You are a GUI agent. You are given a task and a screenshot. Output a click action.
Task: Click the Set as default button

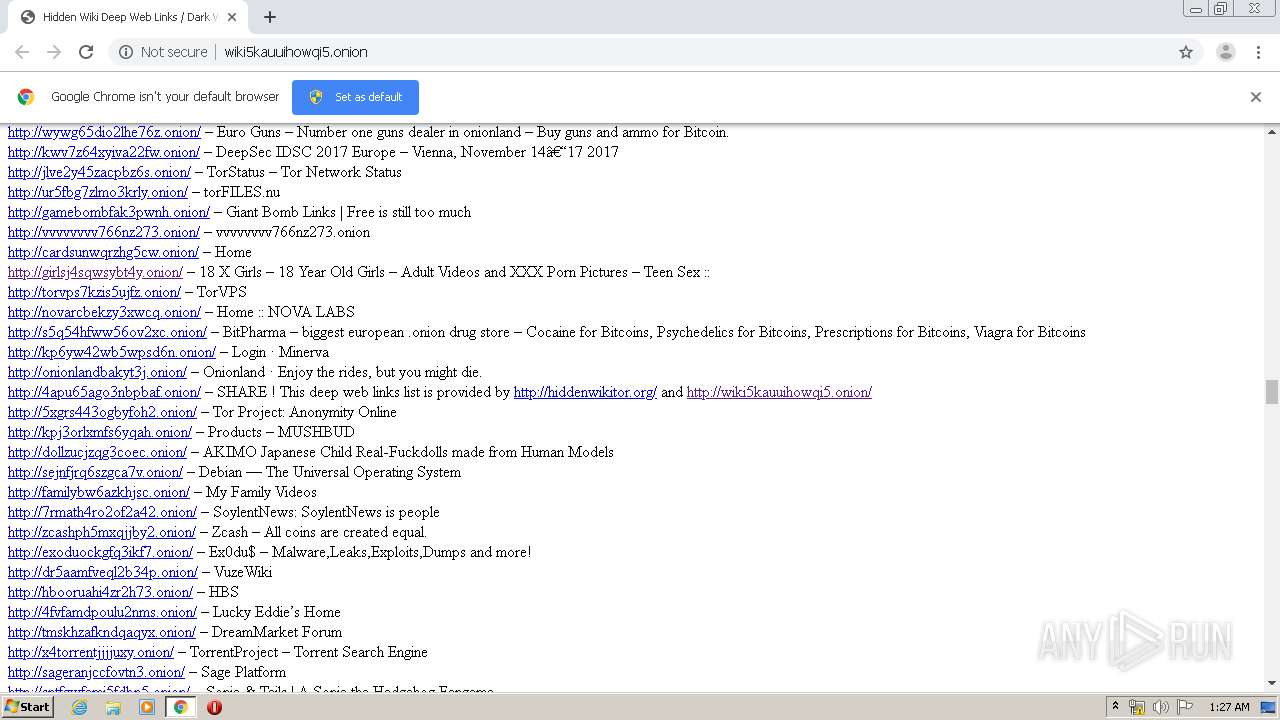pyautogui.click(x=355, y=97)
